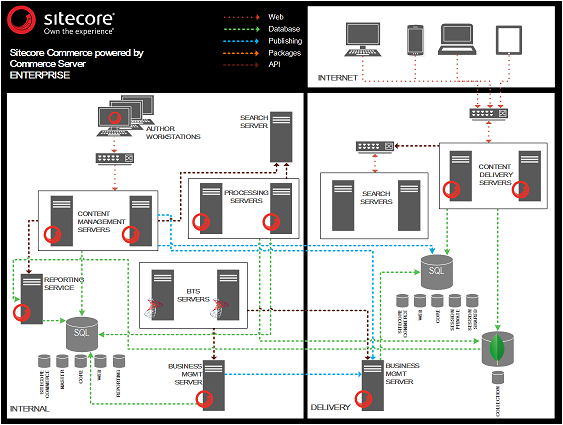
Task: Click the 'CONTENT MANAGEMENT SERVERS' label
Action: click(x=101, y=221)
